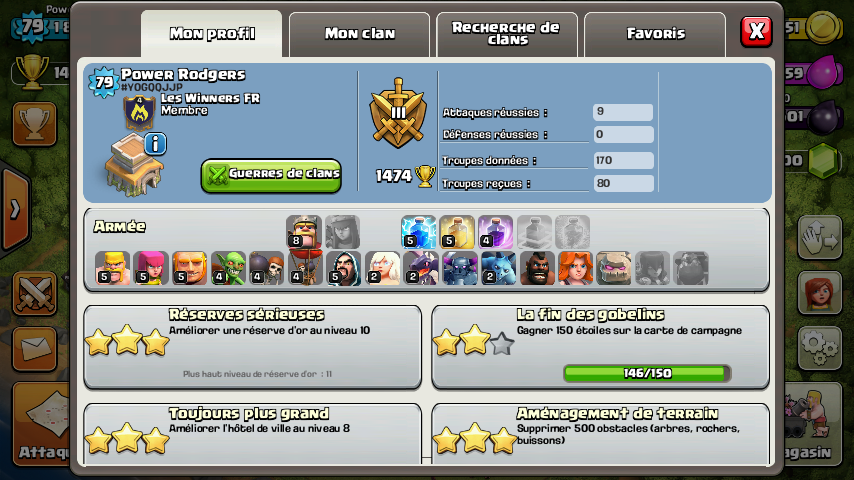Open the Recherche de clans tab
Screen dimensions: 854x480
pos(507,34)
